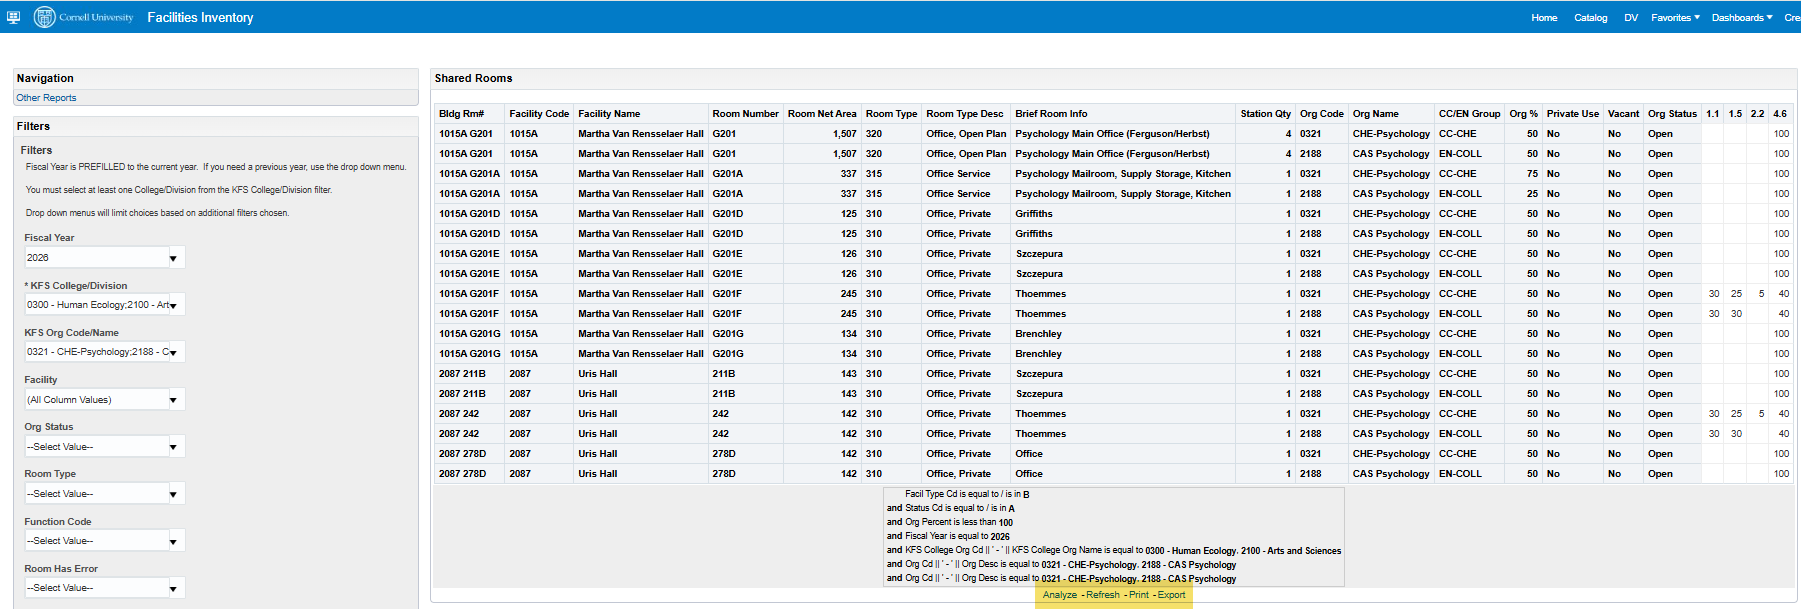This screenshot has height=609, width=1801.
Task: Click the Print link below table
Action: pos(1139,595)
